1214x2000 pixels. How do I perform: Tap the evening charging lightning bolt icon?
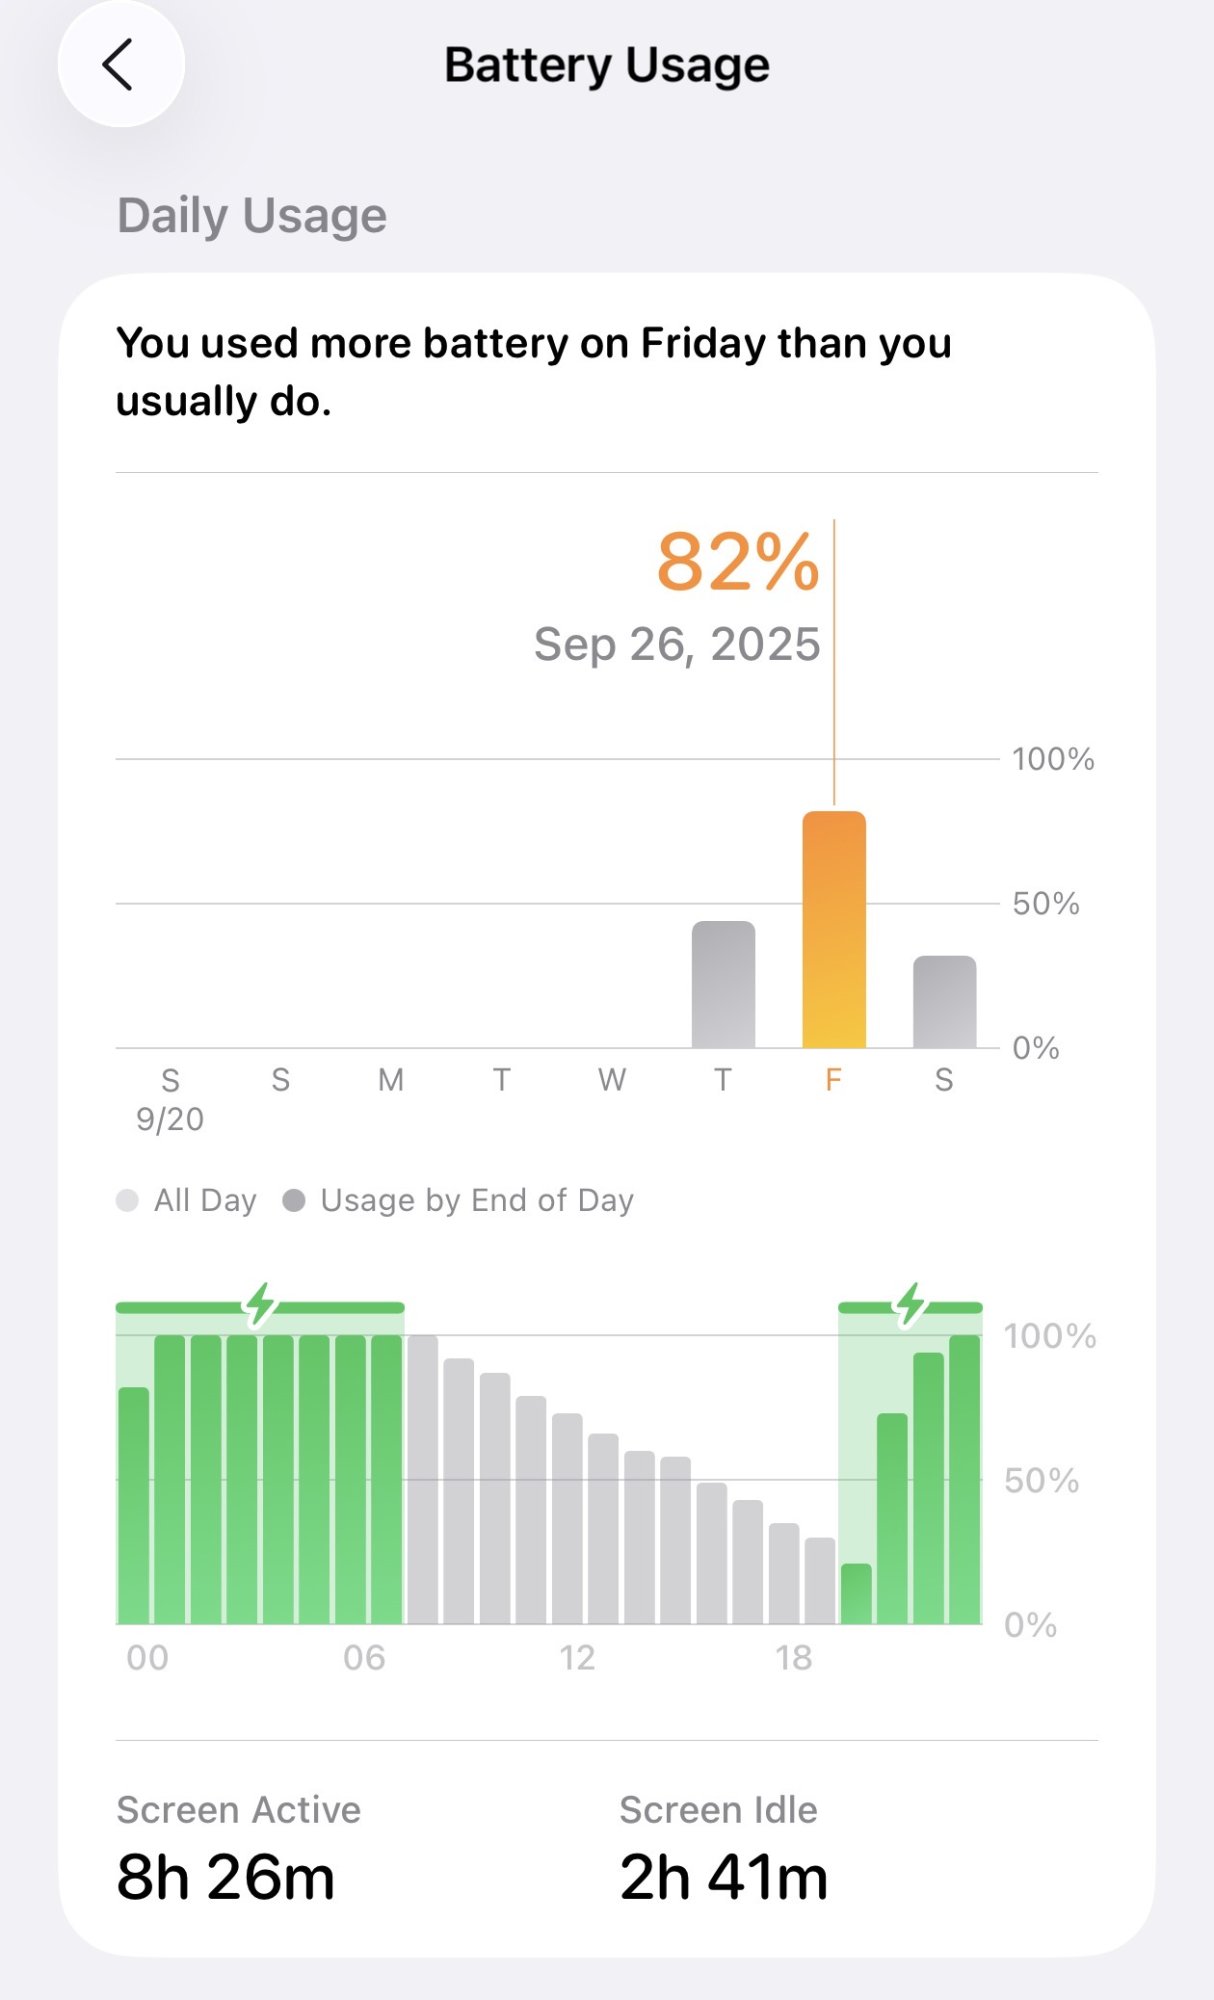910,1304
